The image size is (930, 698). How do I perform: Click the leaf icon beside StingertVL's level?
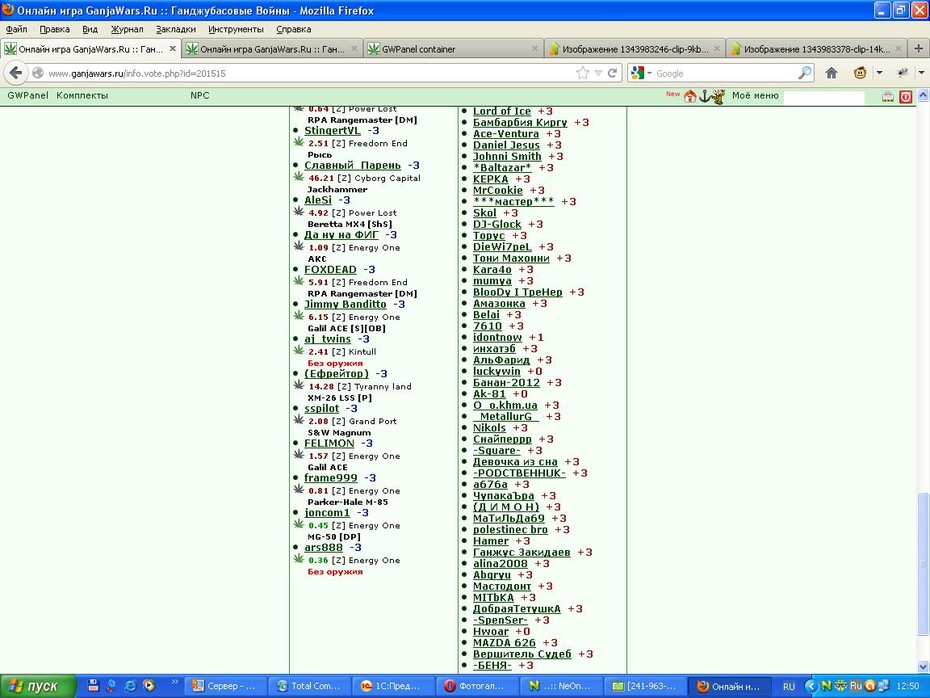click(x=299, y=142)
